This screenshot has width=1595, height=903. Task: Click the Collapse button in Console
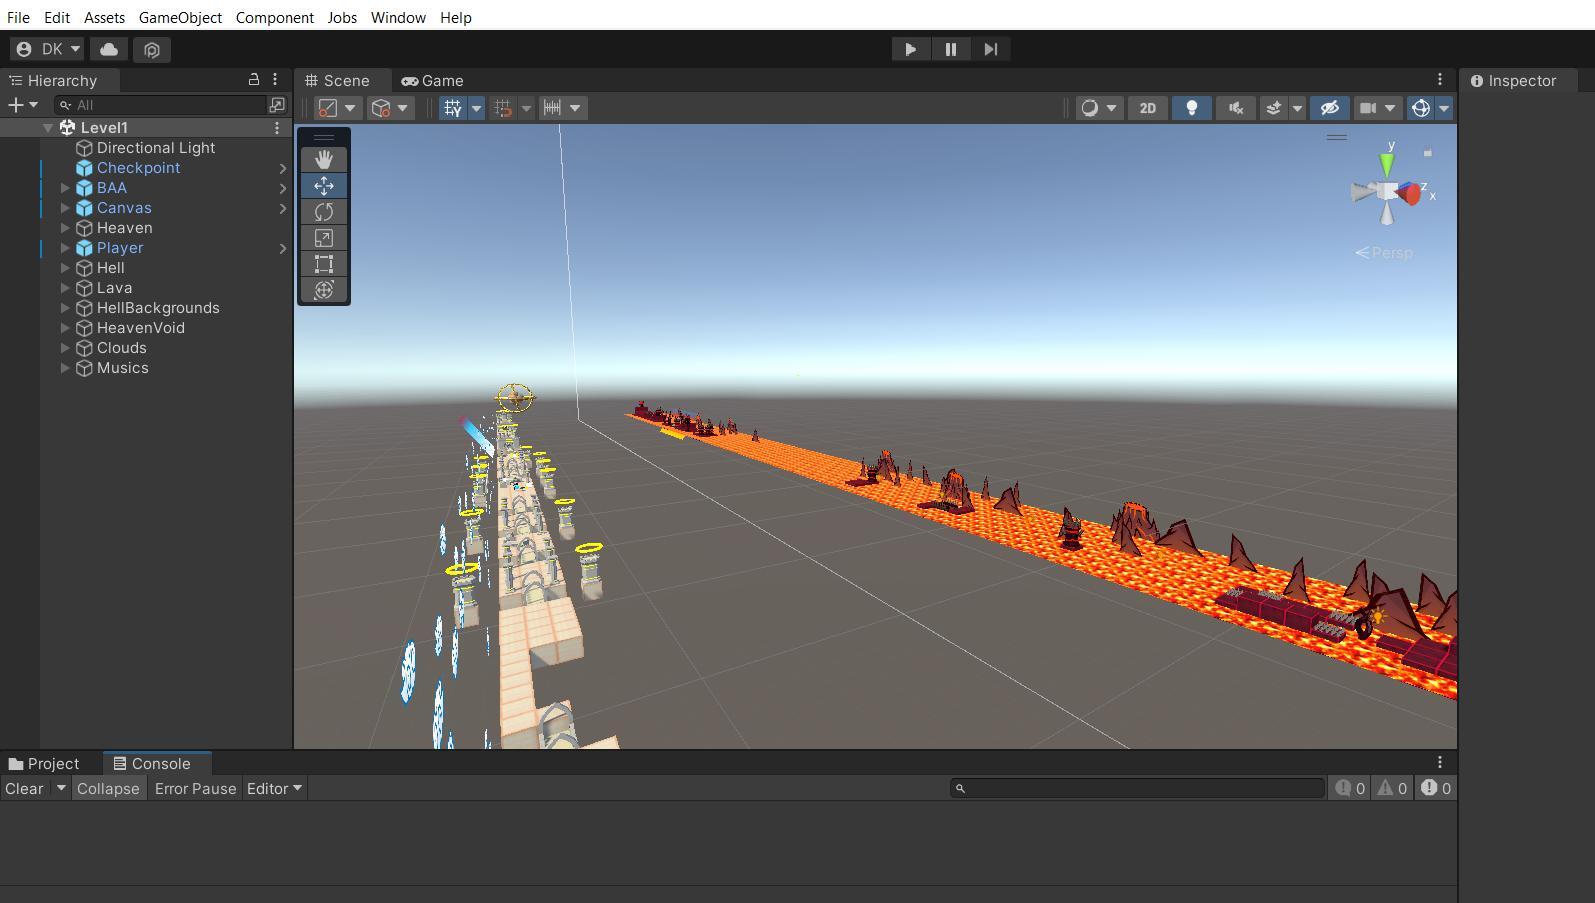(108, 789)
